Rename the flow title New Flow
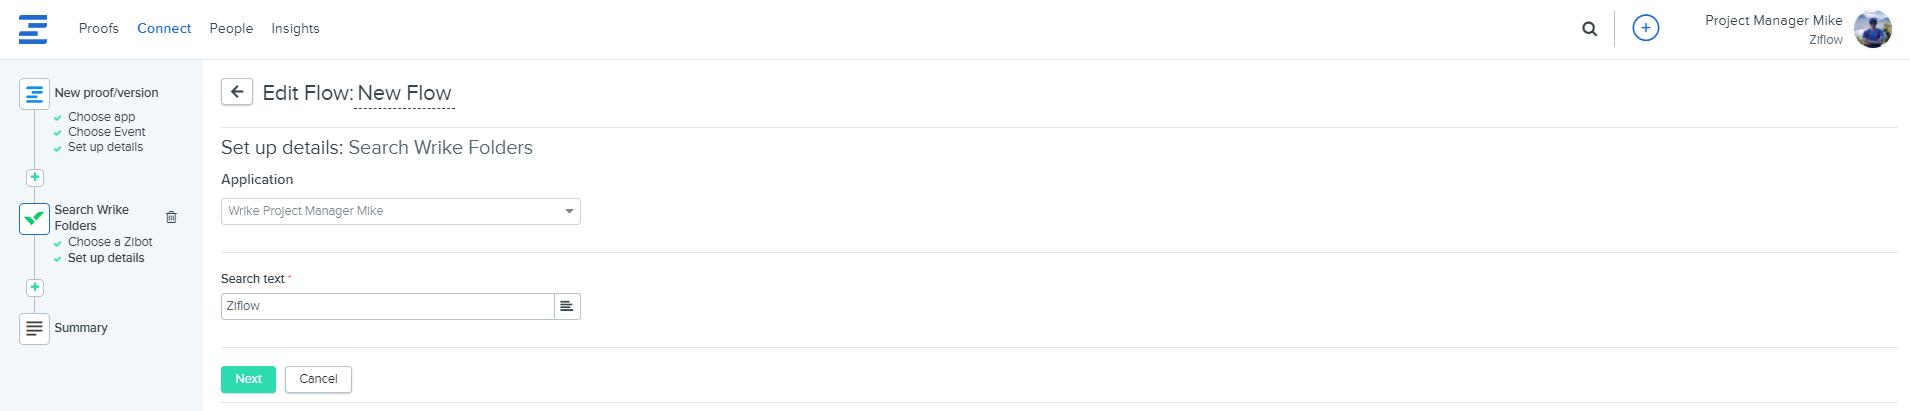 tap(404, 93)
